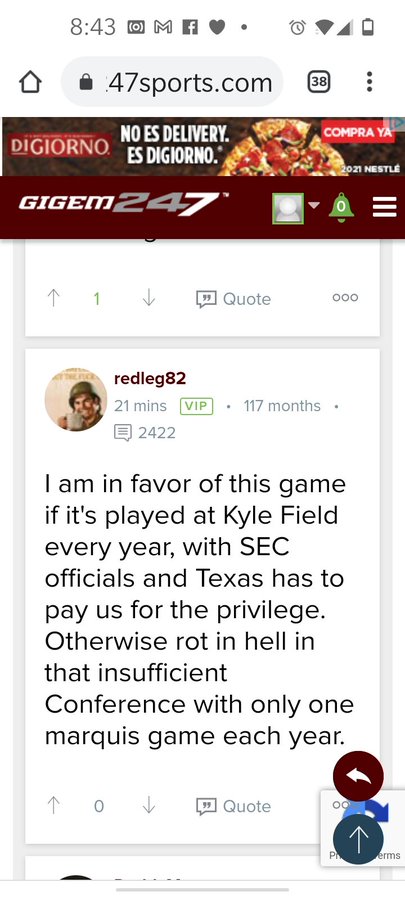View redleg82's profile avatar image
405x900 pixels.
pos(76,400)
